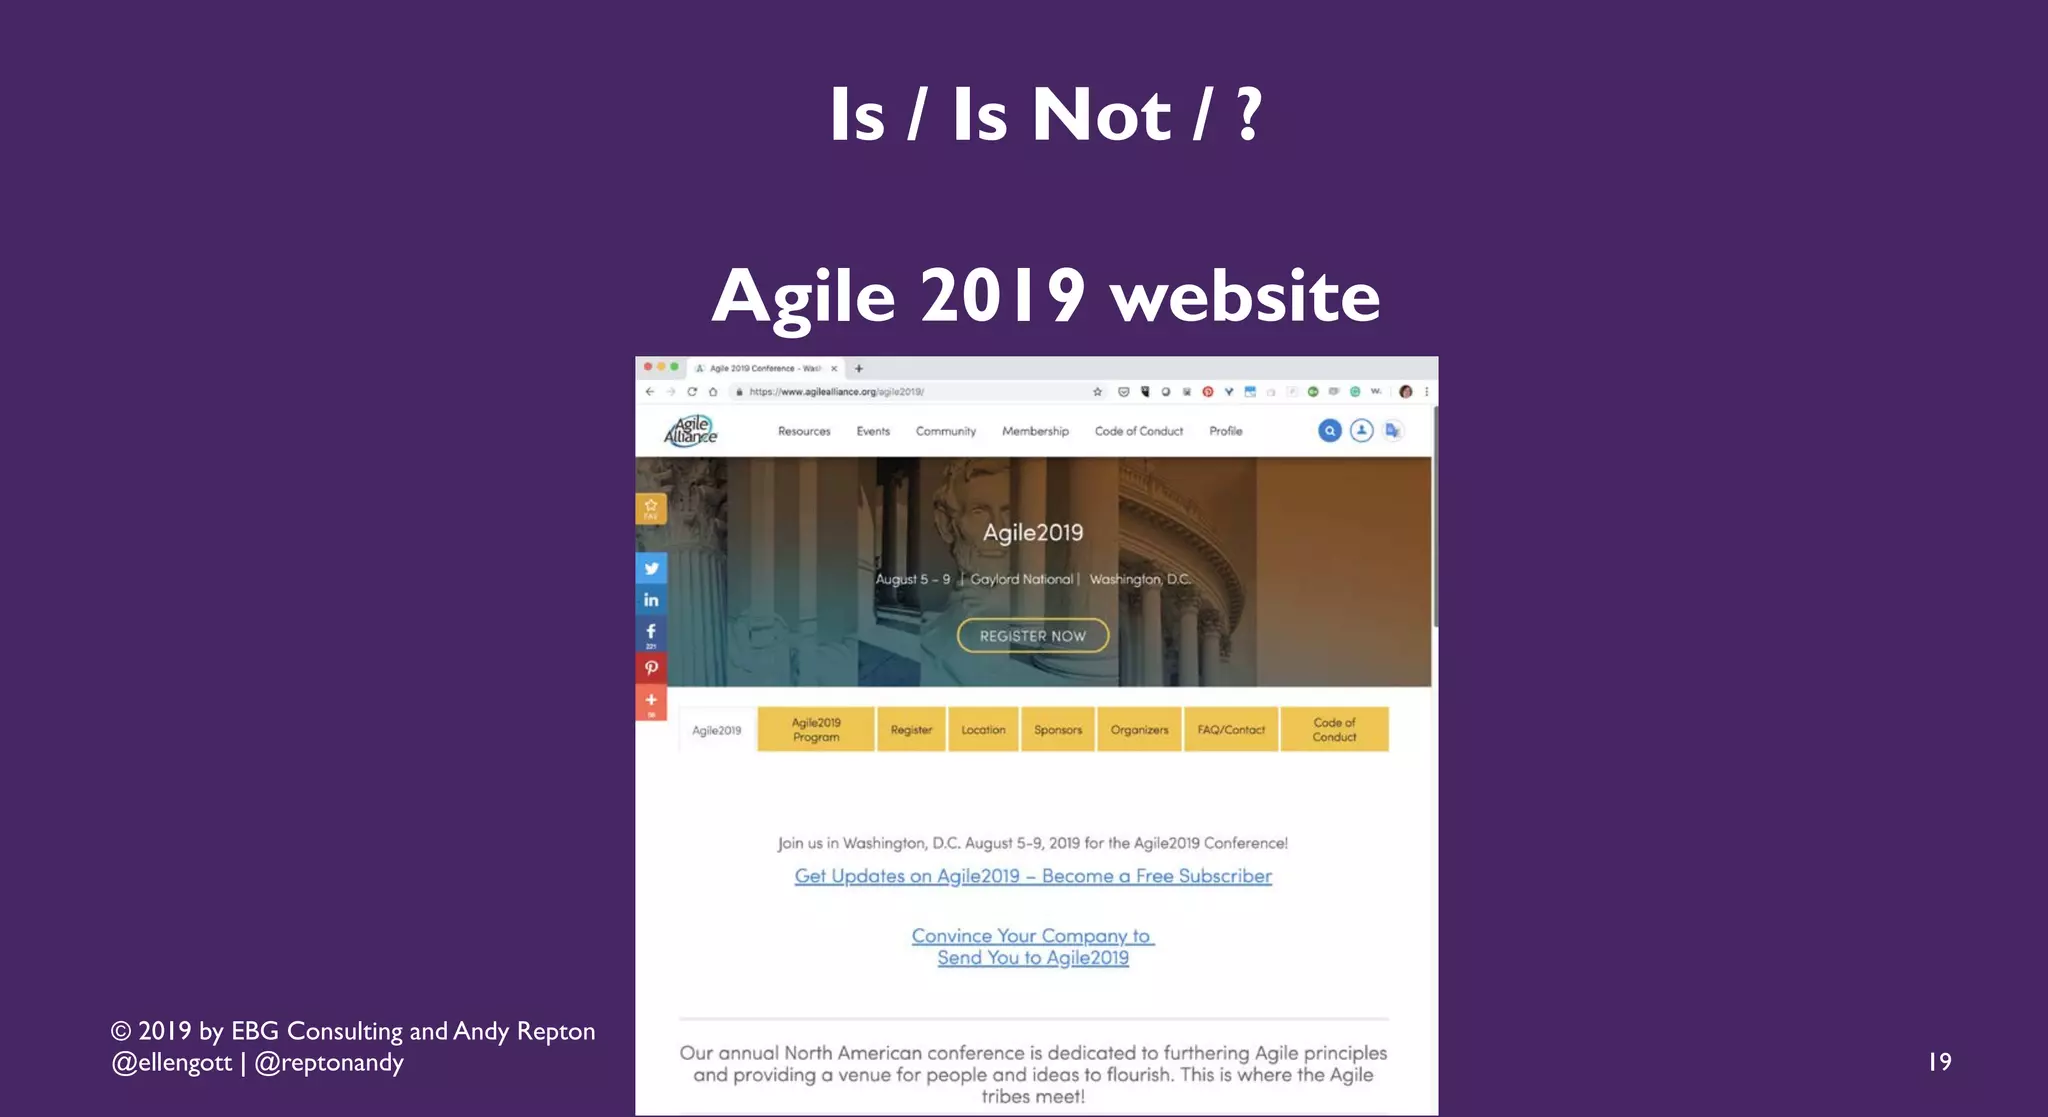This screenshot has width=2048, height=1117.
Task: Follow Get Updates on Agile2019 subscriber link
Action: (x=1033, y=876)
